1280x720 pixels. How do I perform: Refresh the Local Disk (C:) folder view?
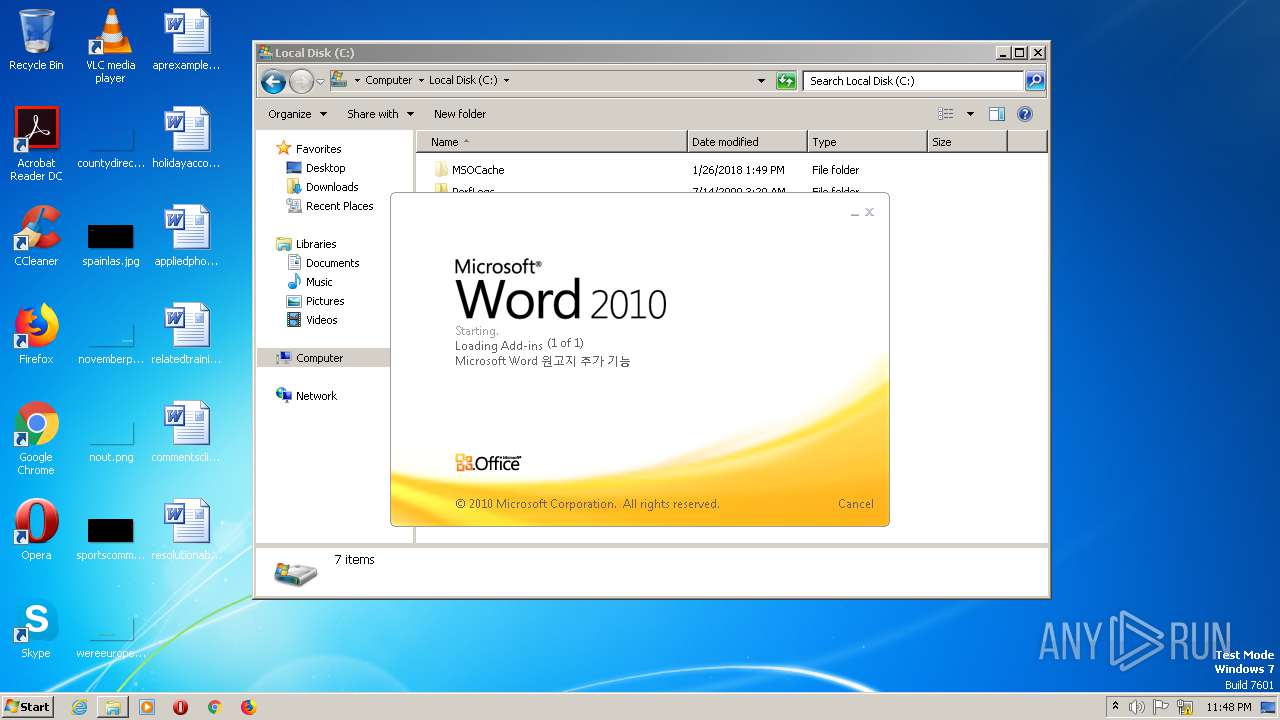[x=786, y=81]
